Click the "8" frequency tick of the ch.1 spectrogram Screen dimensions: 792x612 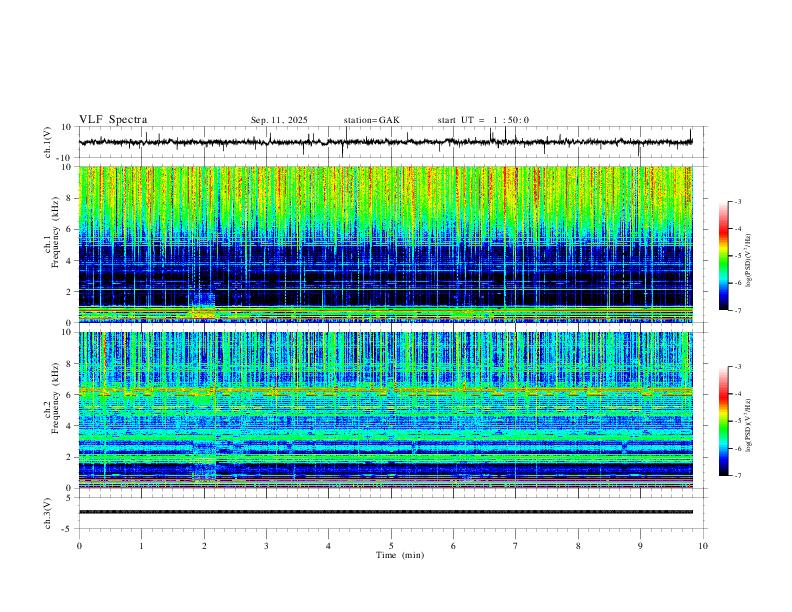pos(70,198)
